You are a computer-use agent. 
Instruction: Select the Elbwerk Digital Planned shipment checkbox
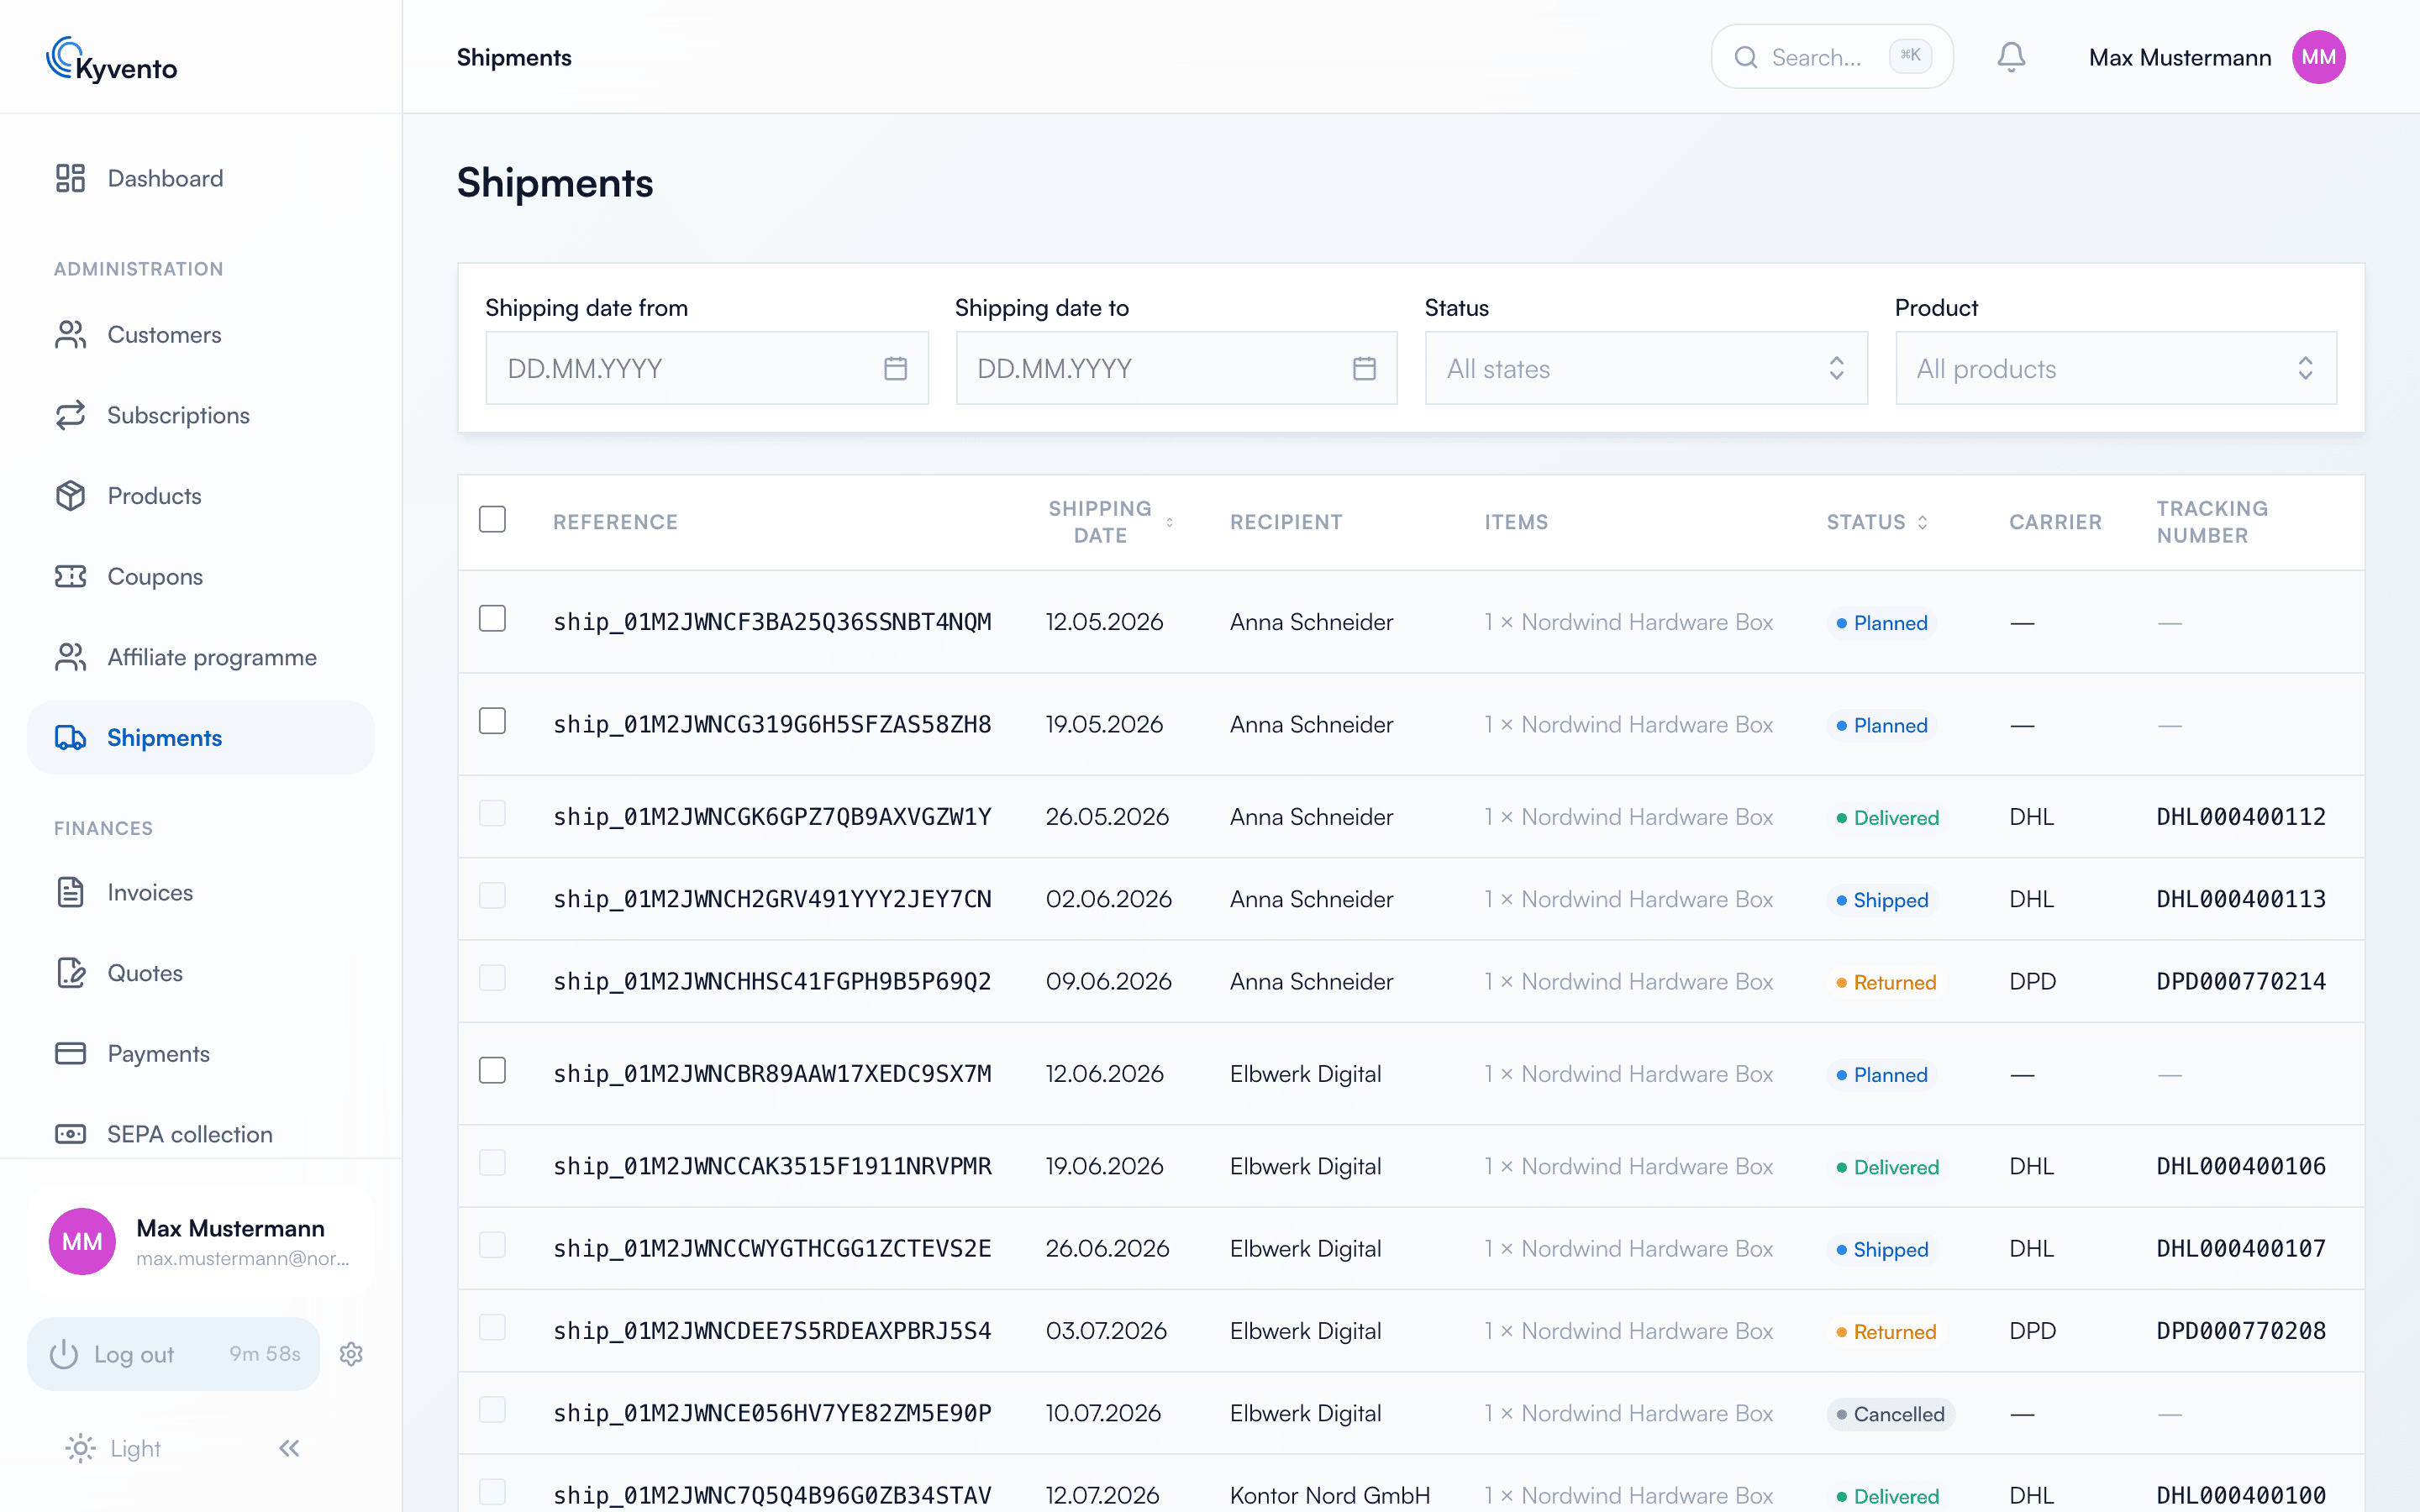pos(492,1071)
